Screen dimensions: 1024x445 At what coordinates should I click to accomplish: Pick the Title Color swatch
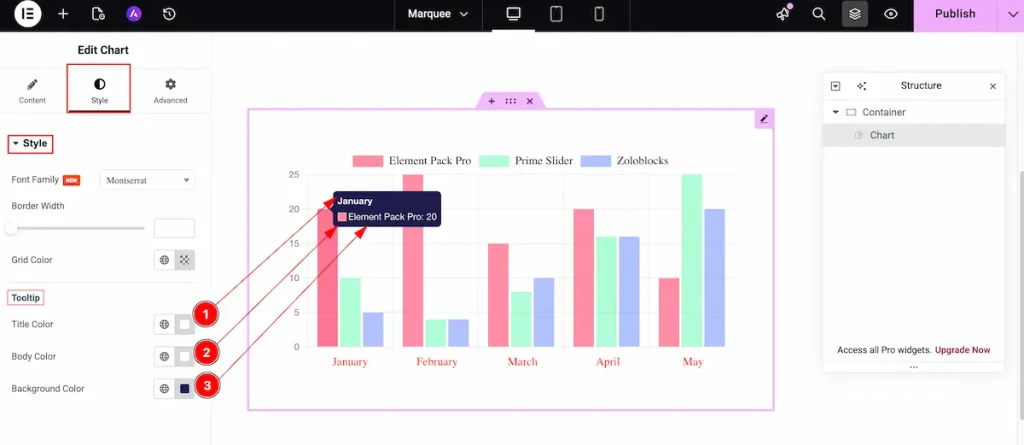pyautogui.click(x=185, y=324)
